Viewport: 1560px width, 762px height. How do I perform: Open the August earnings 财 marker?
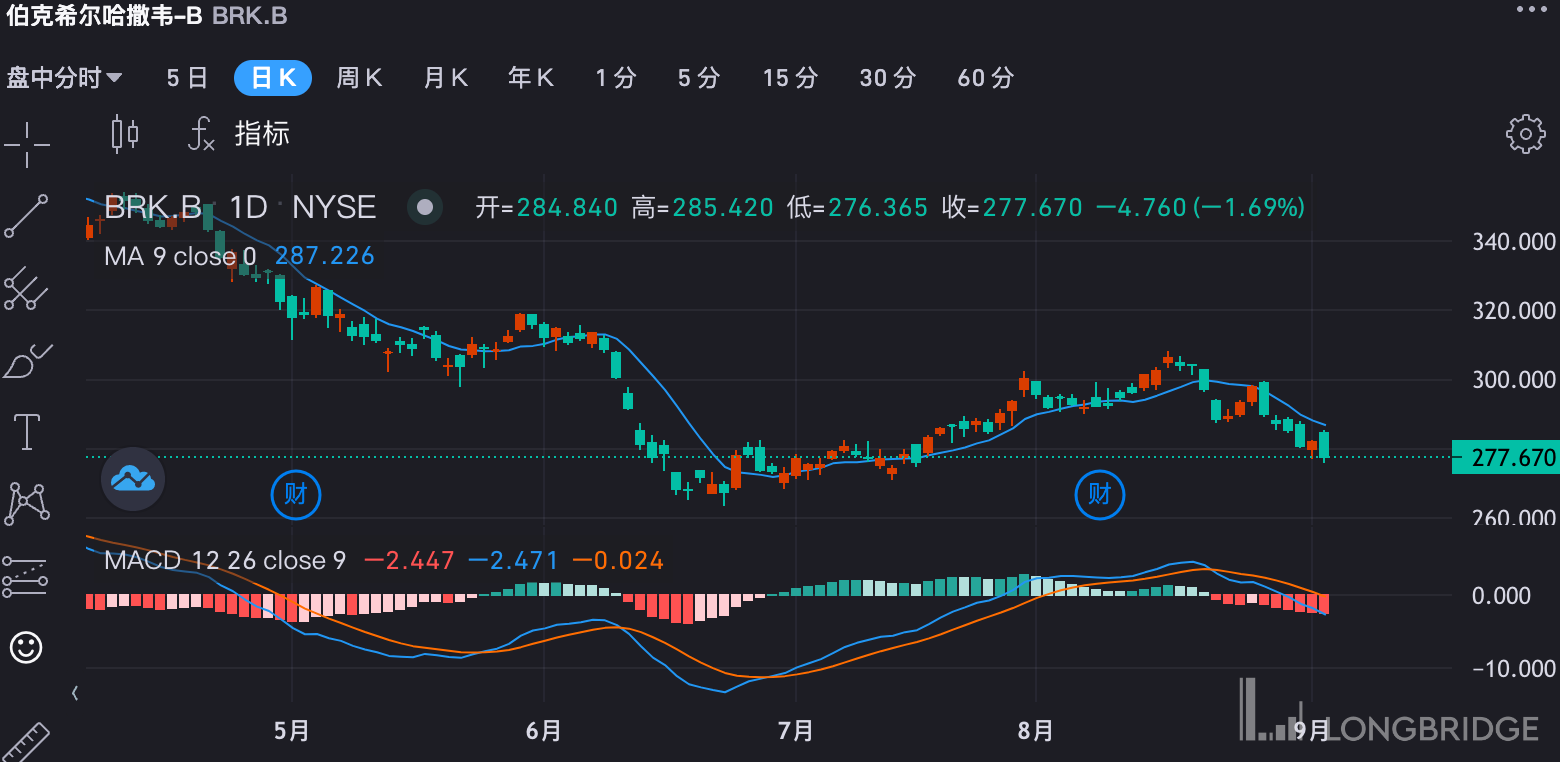pos(1100,494)
